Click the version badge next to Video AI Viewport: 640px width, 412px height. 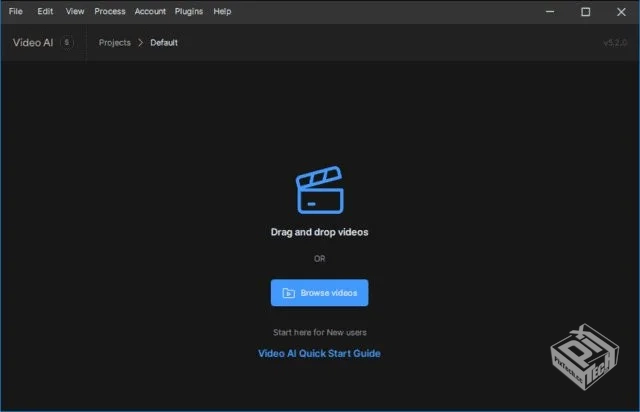67,42
